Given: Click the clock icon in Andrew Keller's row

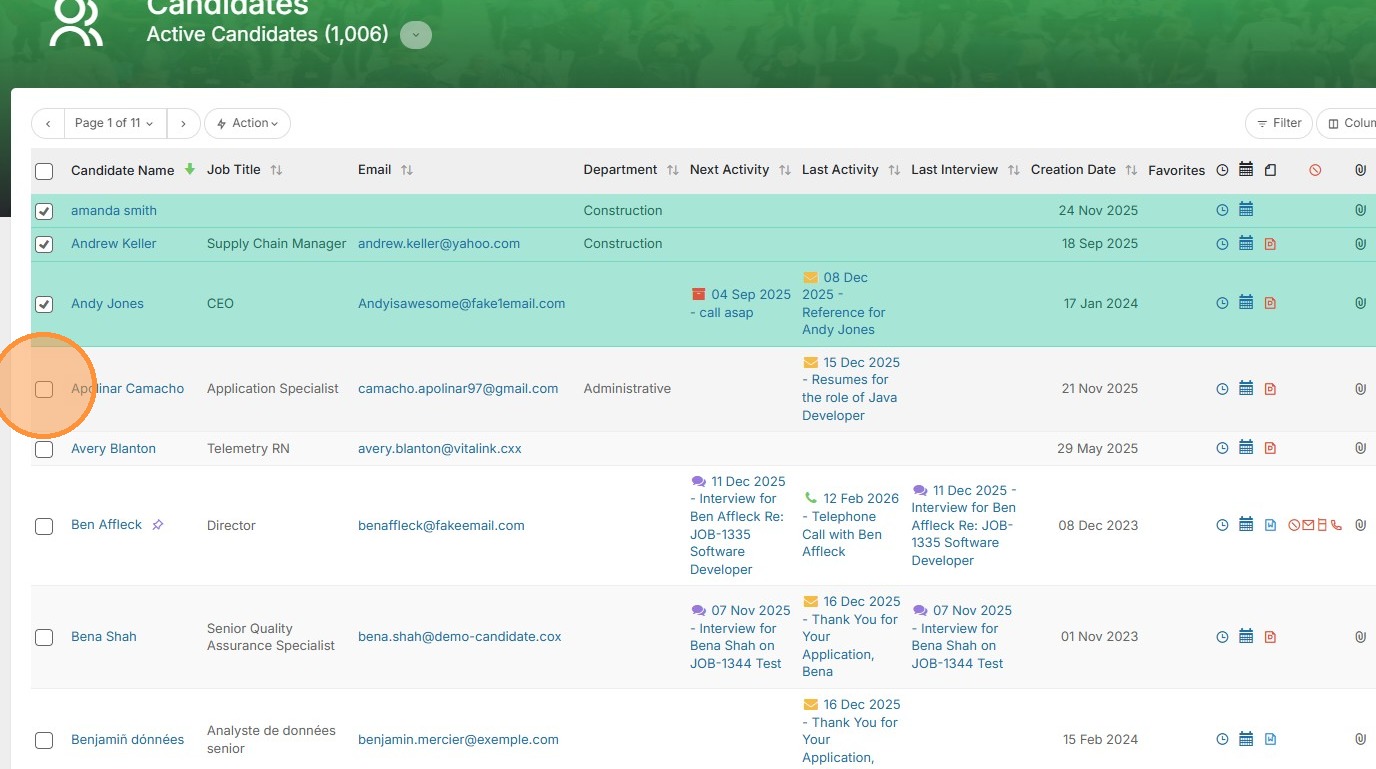Looking at the screenshot, I should tap(1222, 244).
